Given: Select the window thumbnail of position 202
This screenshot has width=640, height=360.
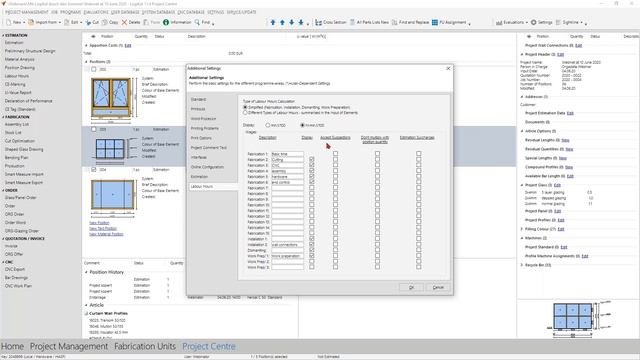Looking at the screenshot, I should (x=111, y=98).
